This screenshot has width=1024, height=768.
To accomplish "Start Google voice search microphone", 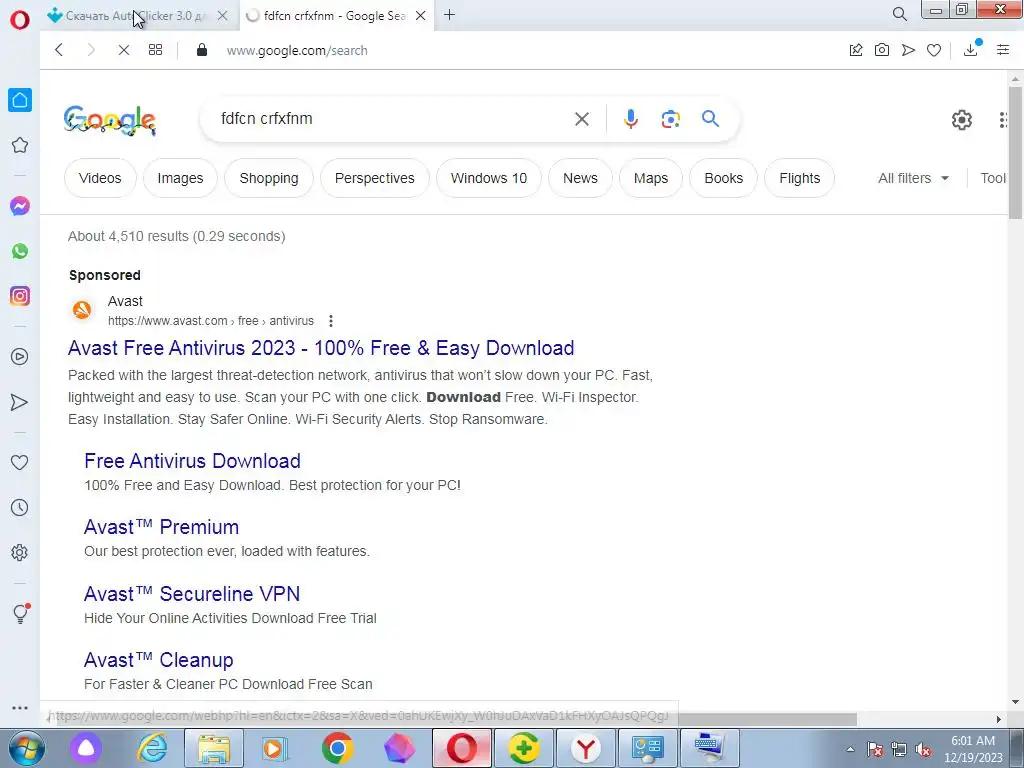I will [x=630, y=119].
